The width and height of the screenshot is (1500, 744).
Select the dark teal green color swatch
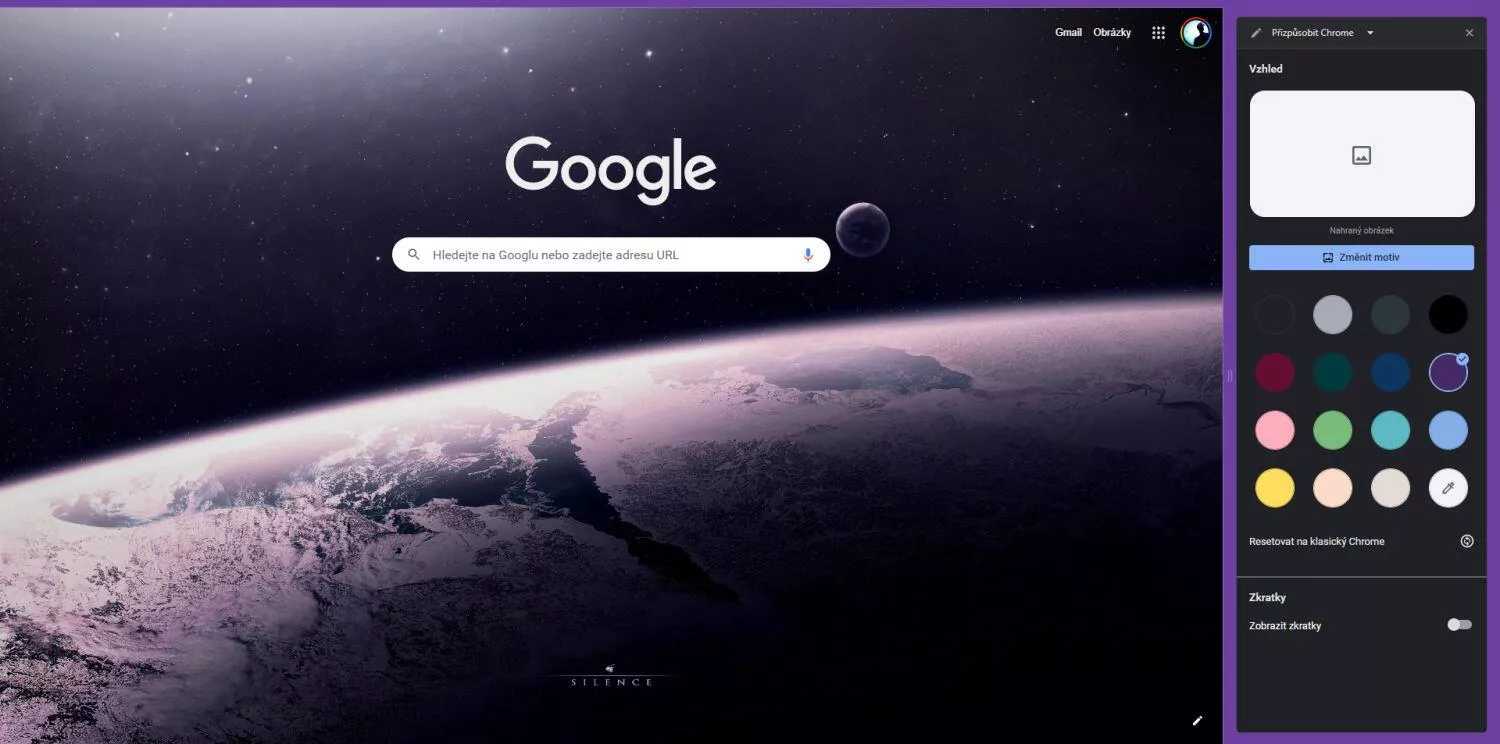coord(1332,373)
